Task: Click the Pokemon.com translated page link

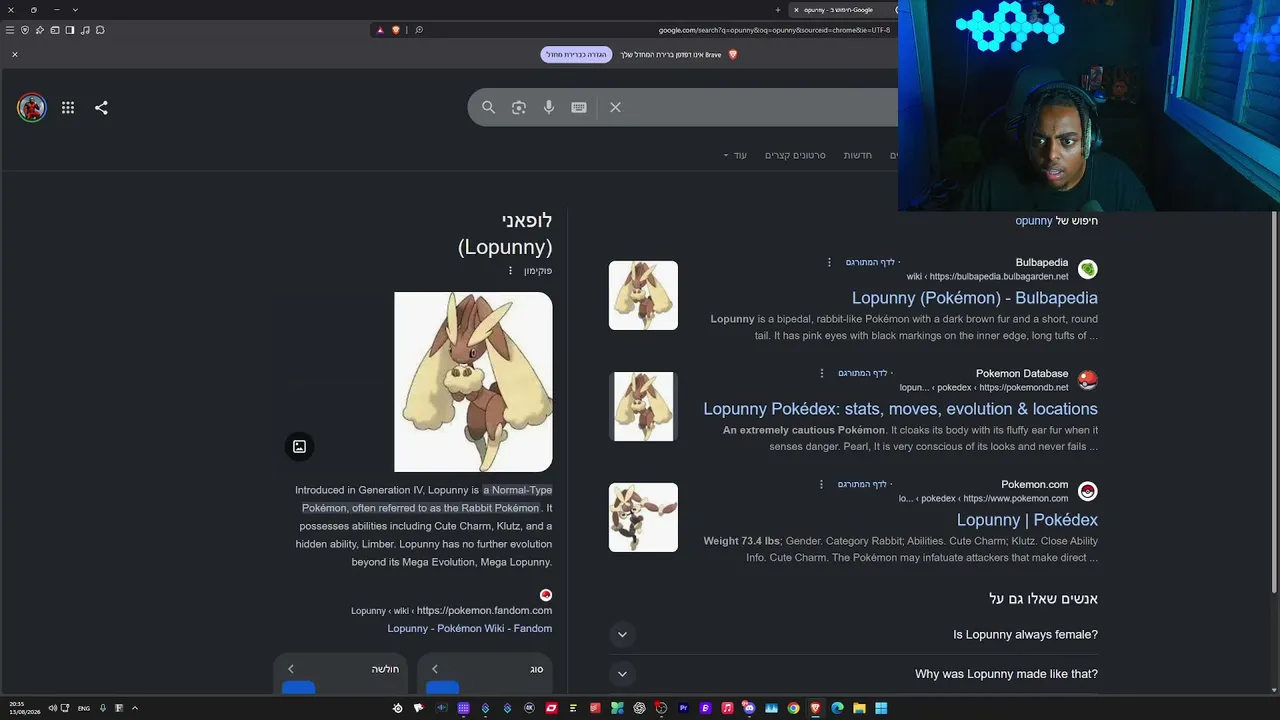Action: [x=863, y=485]
